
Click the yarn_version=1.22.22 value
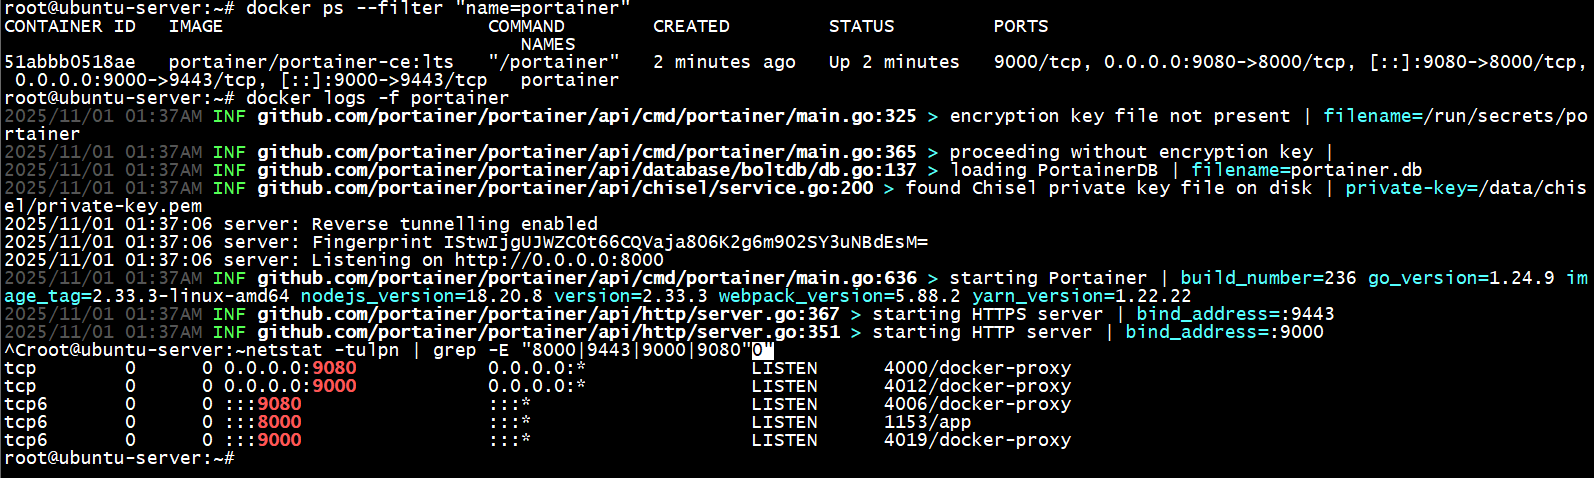pyautogui.click(x=1082, y=296)
